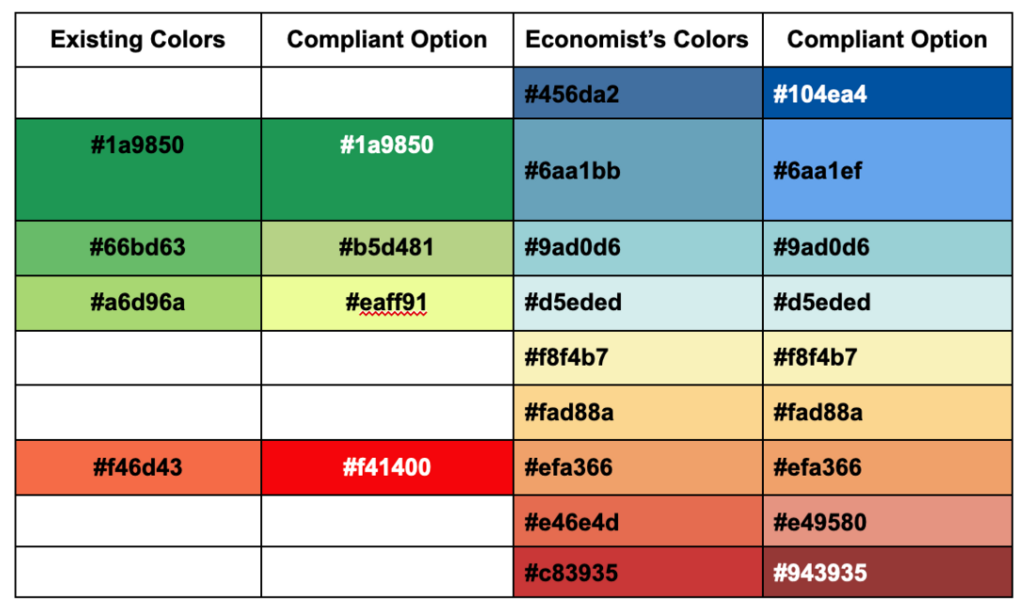
Task: Click the existing #a6d96a color cell
Action: click(138, 303)
